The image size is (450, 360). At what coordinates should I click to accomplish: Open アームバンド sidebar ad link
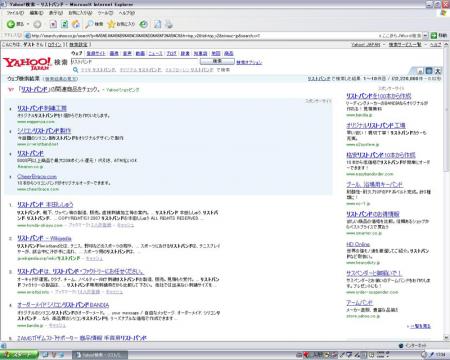pyautogui.click(x=359, y=303)
